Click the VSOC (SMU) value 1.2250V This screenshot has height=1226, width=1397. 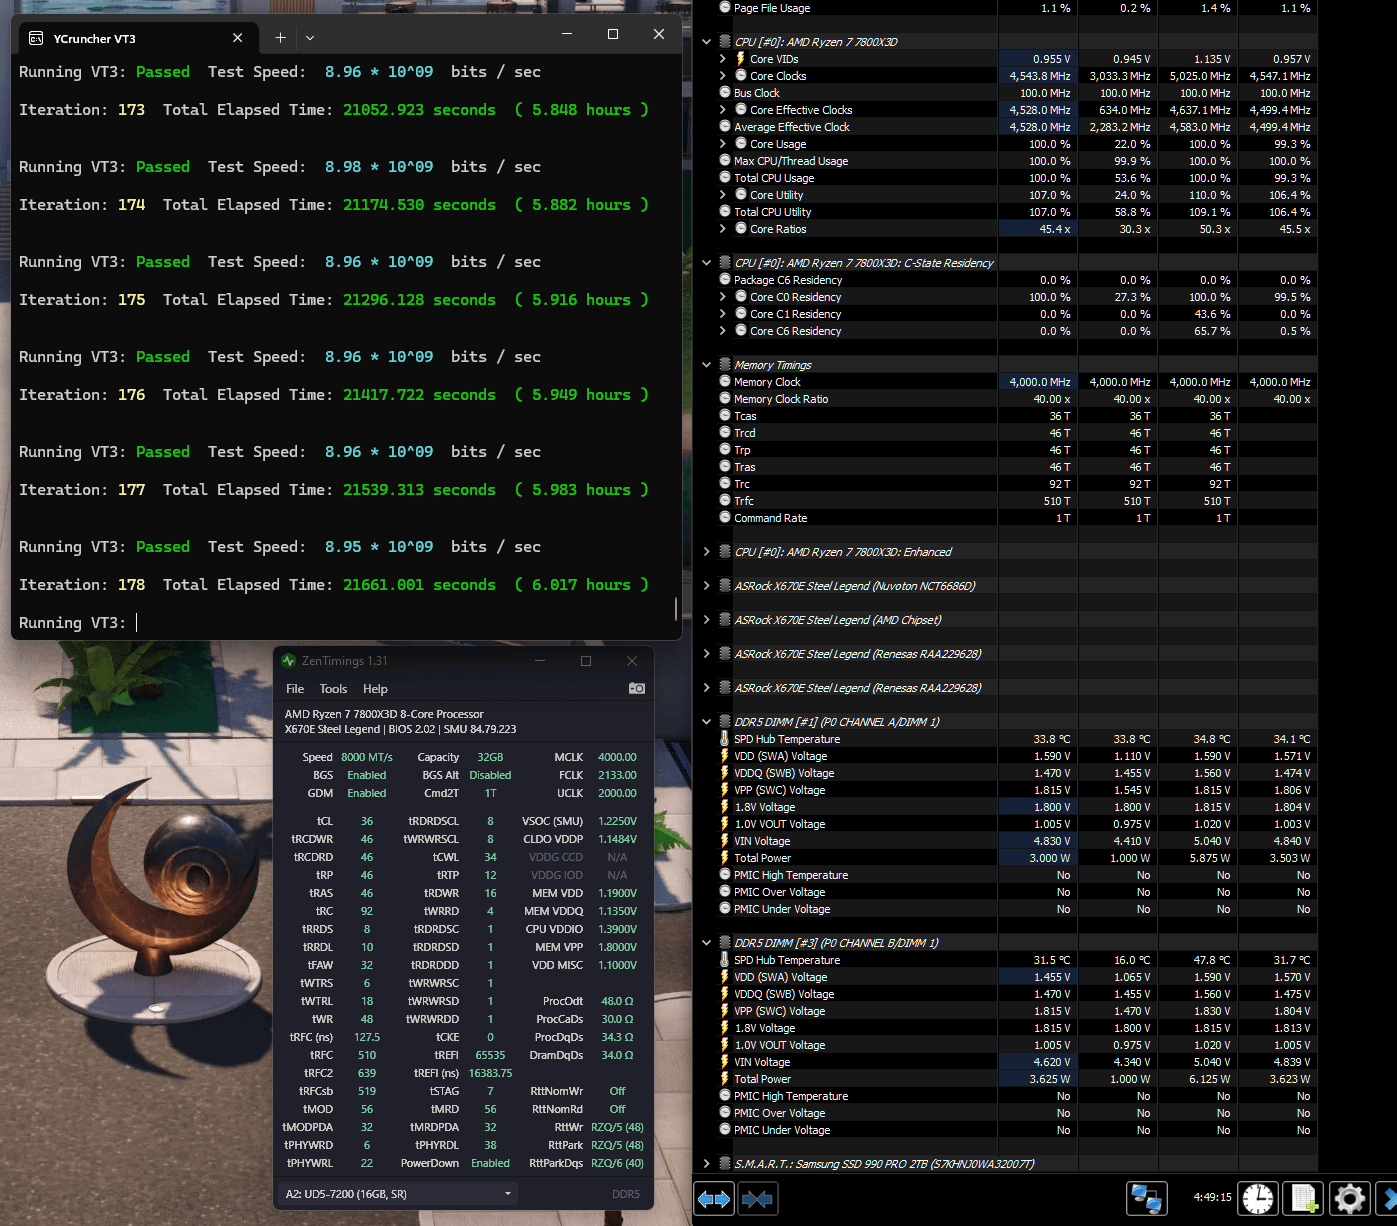617,821
